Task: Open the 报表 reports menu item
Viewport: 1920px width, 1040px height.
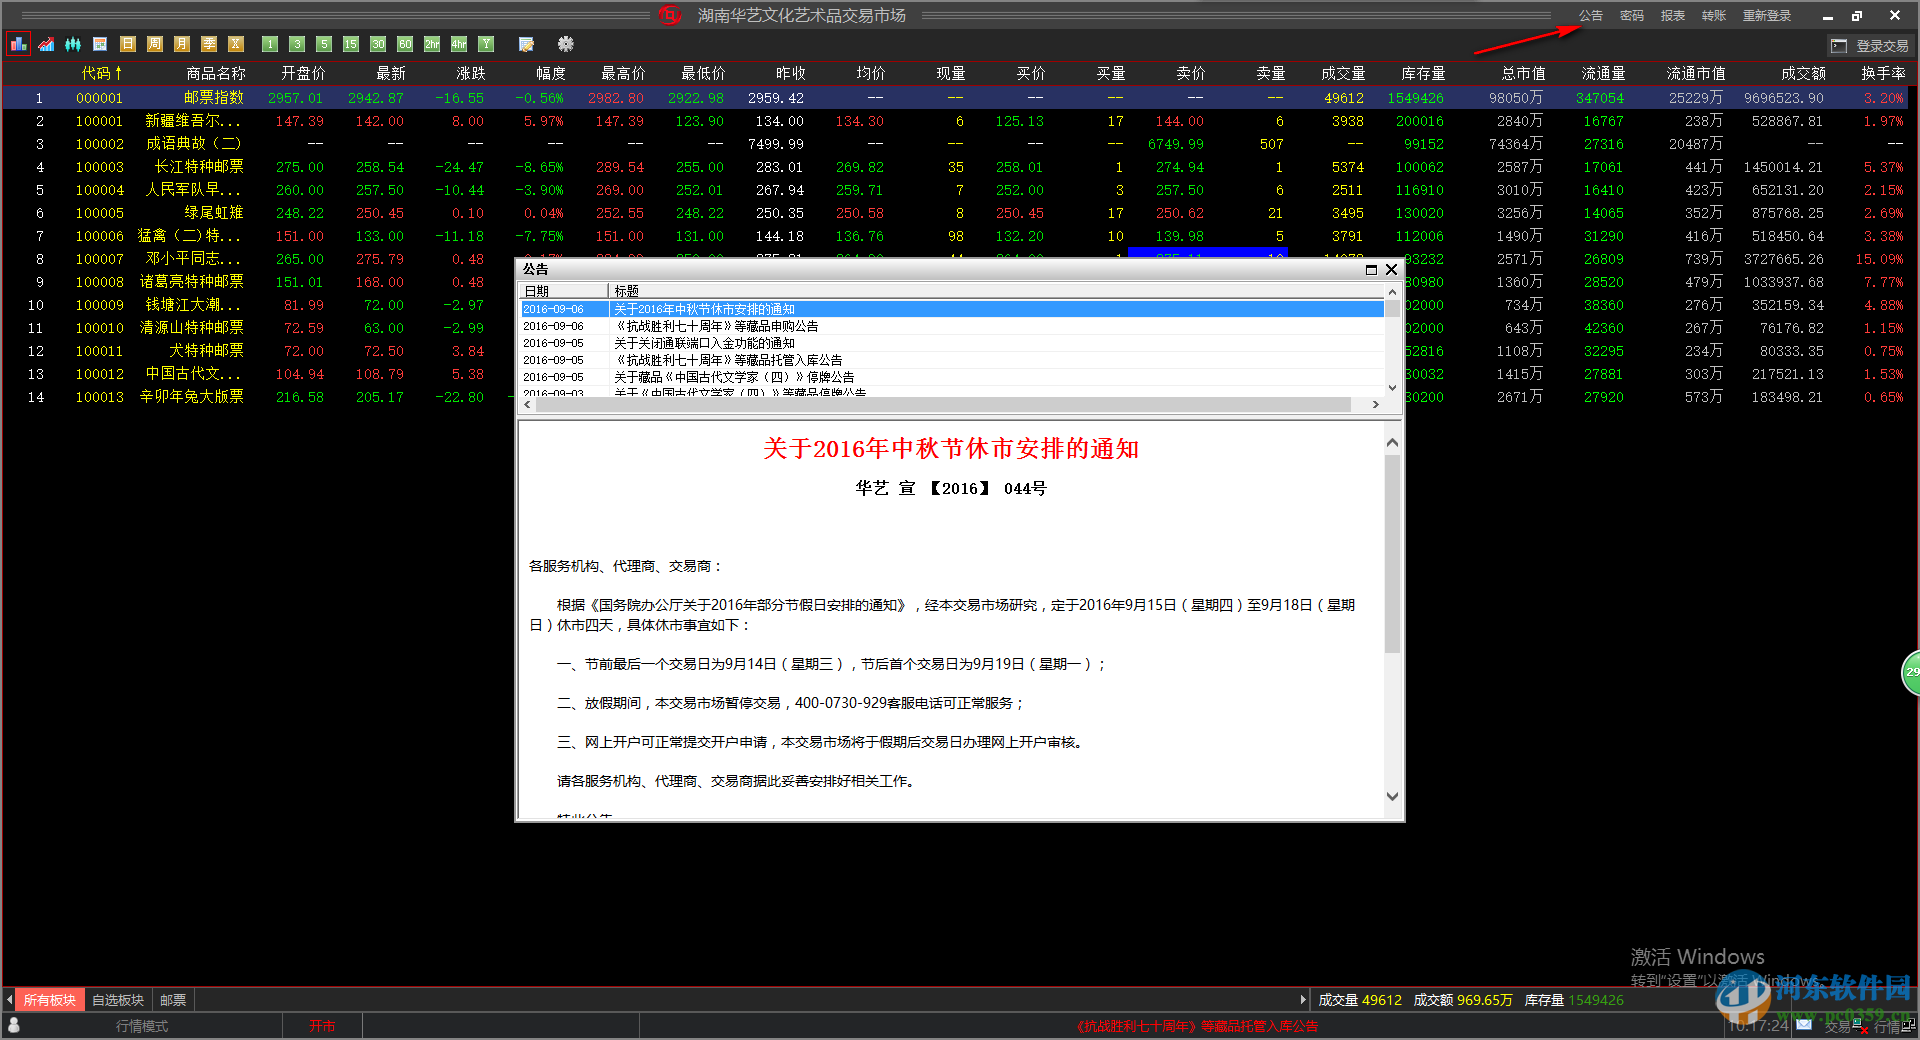Action: 1672,15
